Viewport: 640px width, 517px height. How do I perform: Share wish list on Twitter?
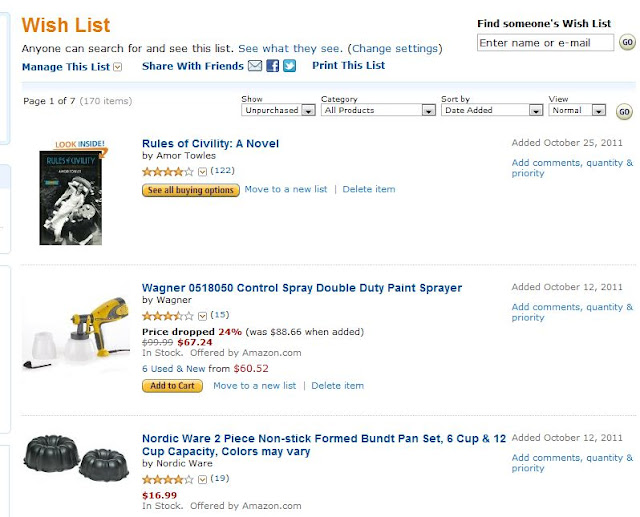(x=289, y=66)
